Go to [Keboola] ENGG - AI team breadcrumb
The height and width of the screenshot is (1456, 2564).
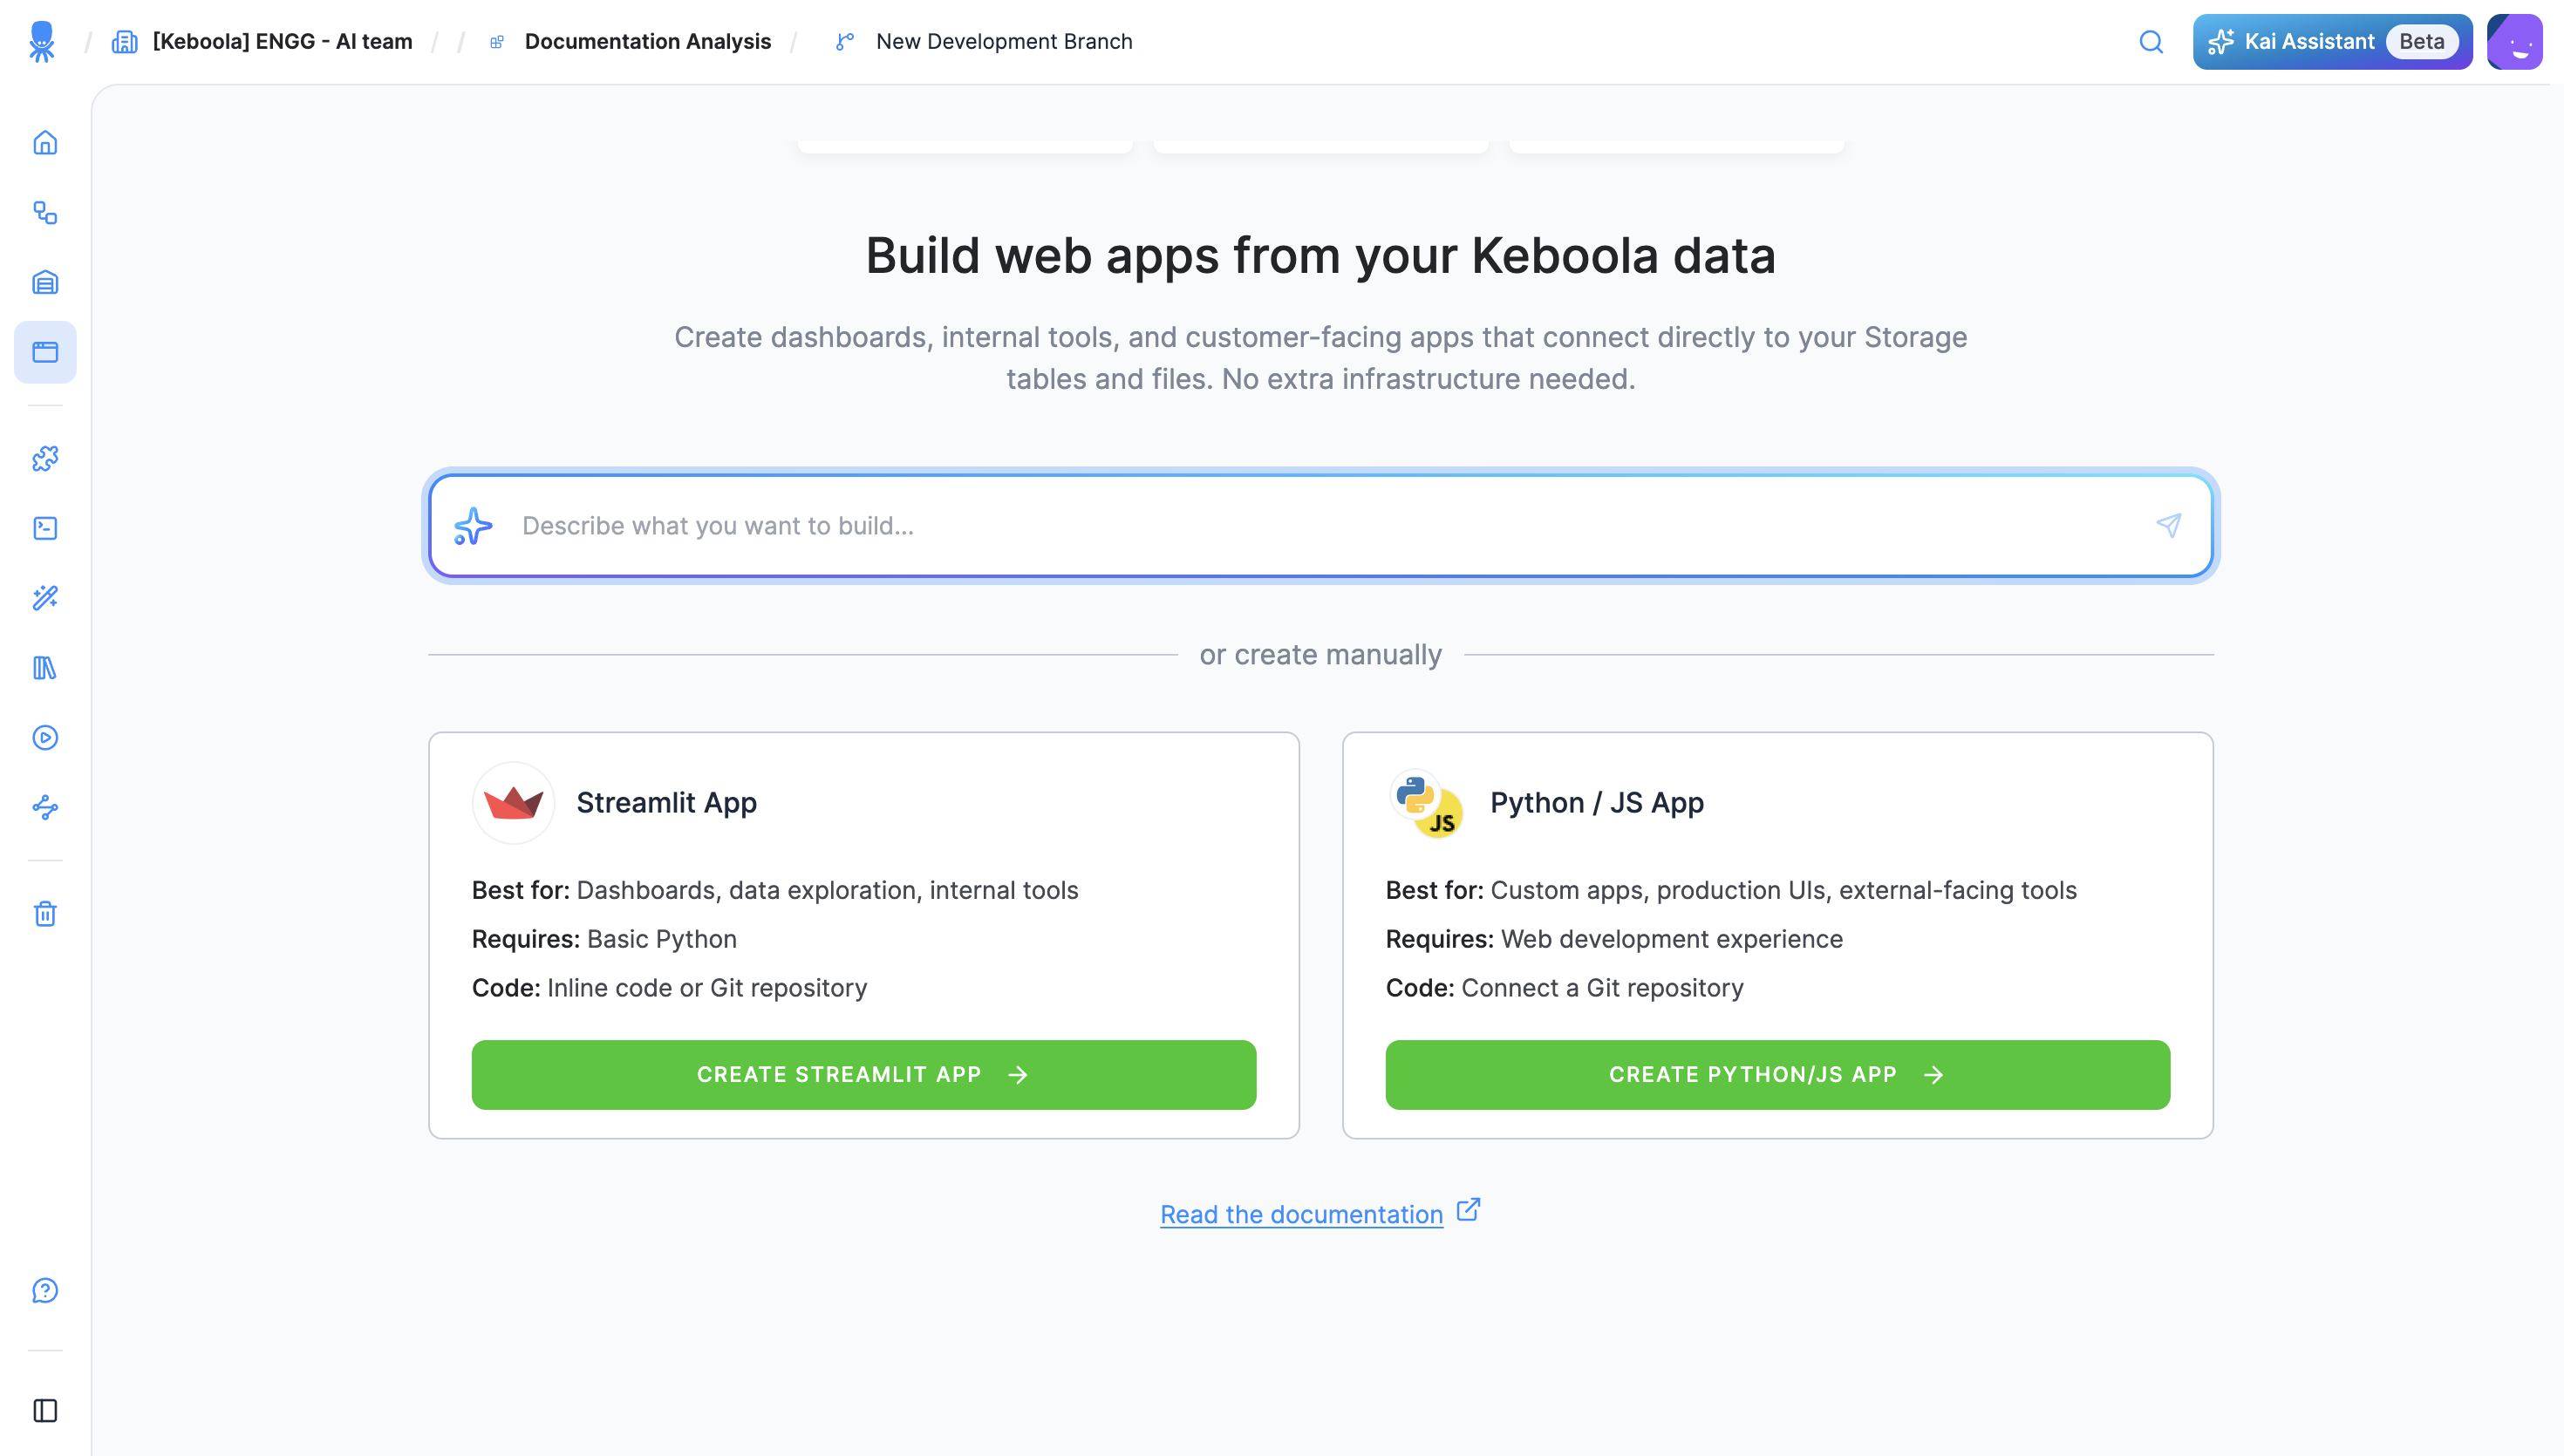coord(282,42)
